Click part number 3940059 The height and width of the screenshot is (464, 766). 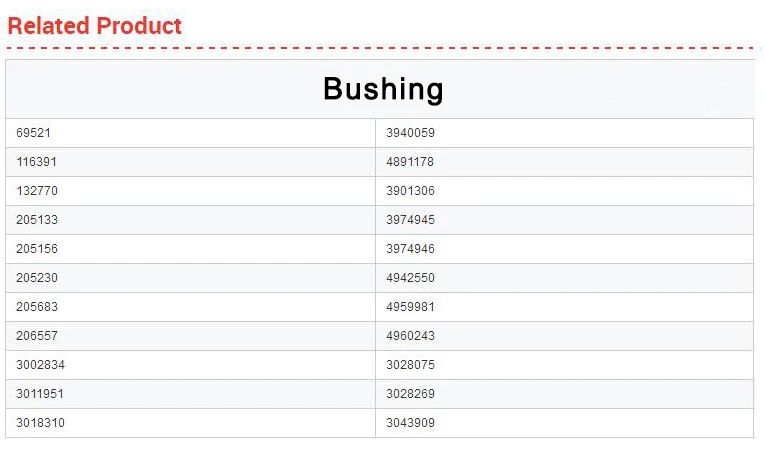(x=410, y=133)
